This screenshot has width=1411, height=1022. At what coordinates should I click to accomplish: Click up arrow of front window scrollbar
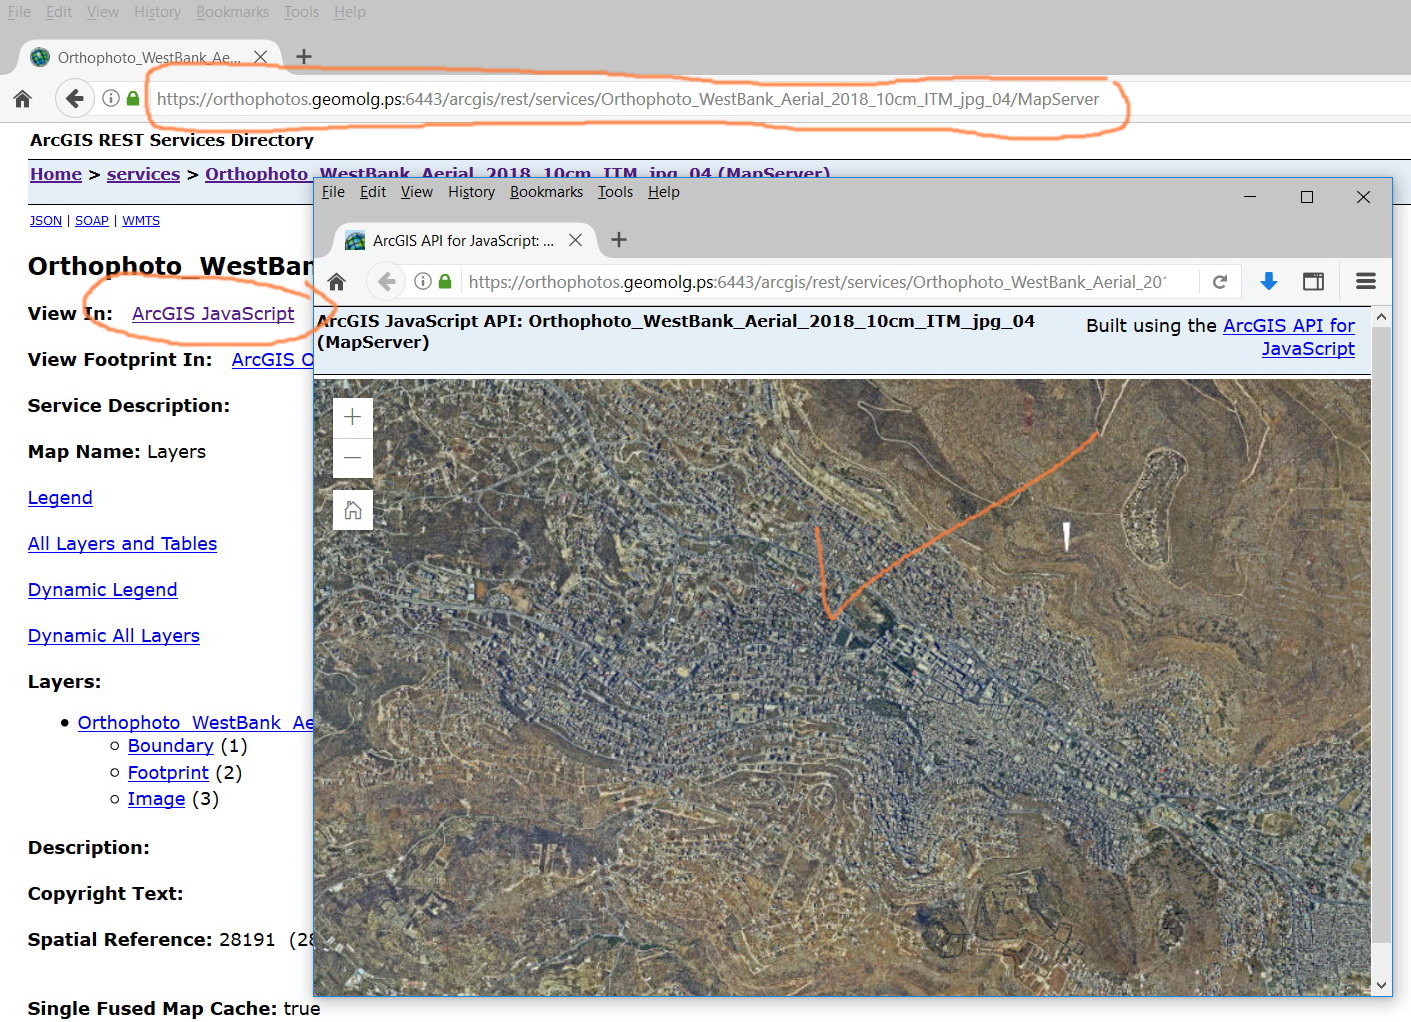coord(1381,317)
